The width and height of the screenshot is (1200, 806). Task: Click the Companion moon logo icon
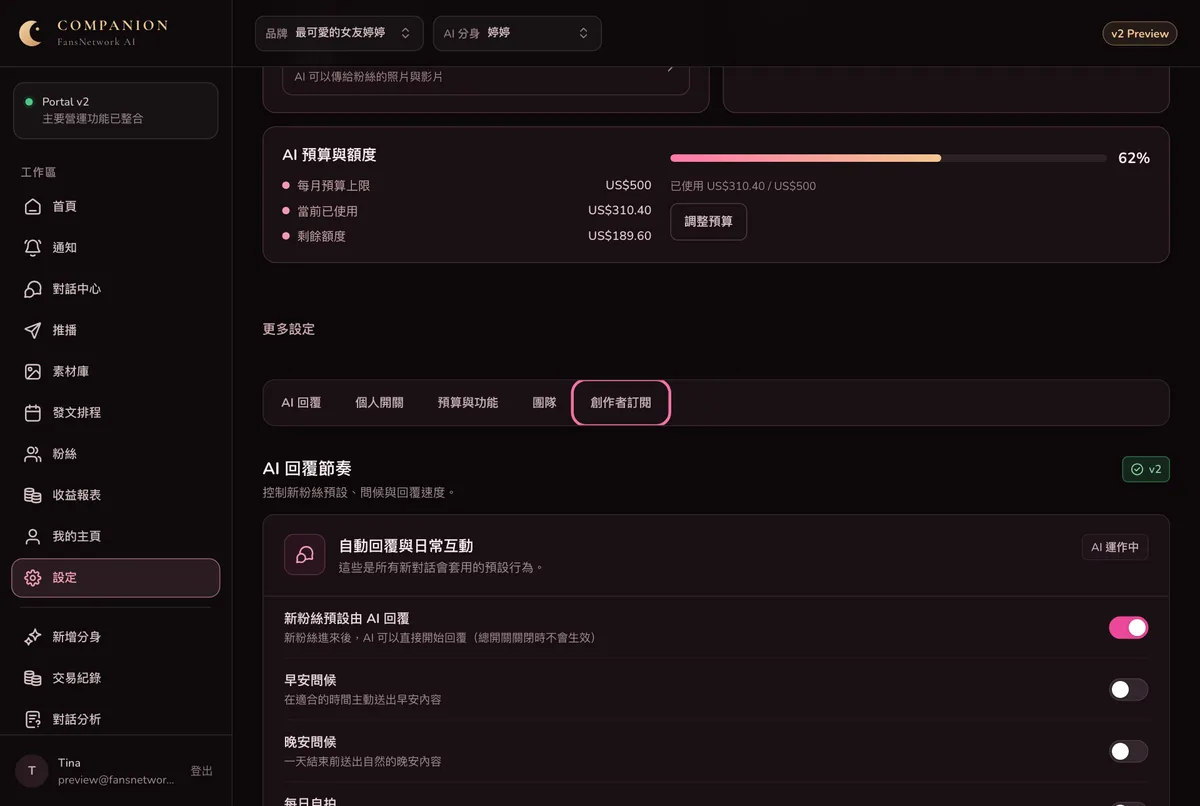[x=32, y=33]
